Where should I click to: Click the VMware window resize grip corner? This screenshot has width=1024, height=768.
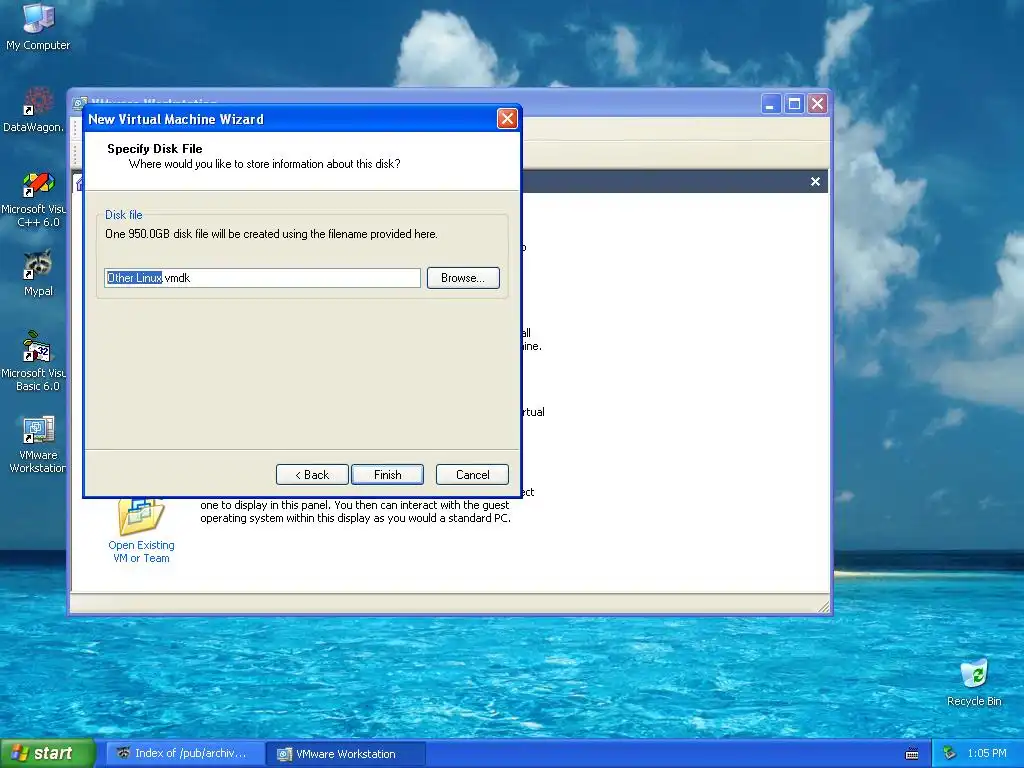click(824, 607)
